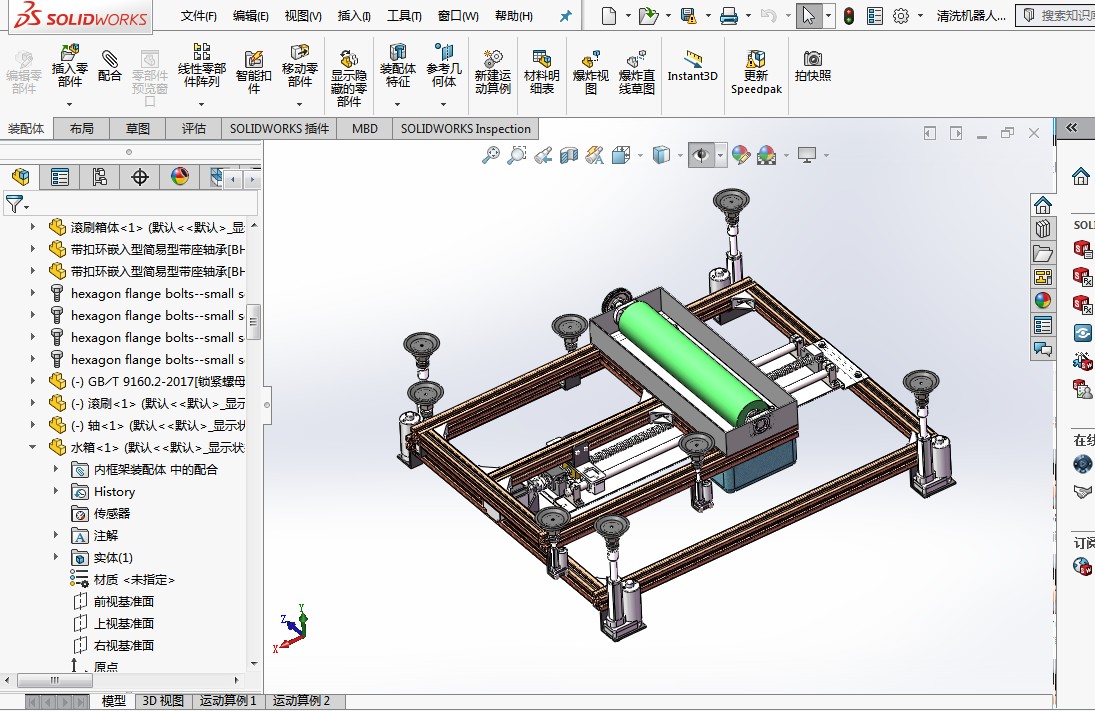The height and width of the screenshot is (711, 1095).
Task: Click the Save floppy disk icon
Action: pos(689,15)
